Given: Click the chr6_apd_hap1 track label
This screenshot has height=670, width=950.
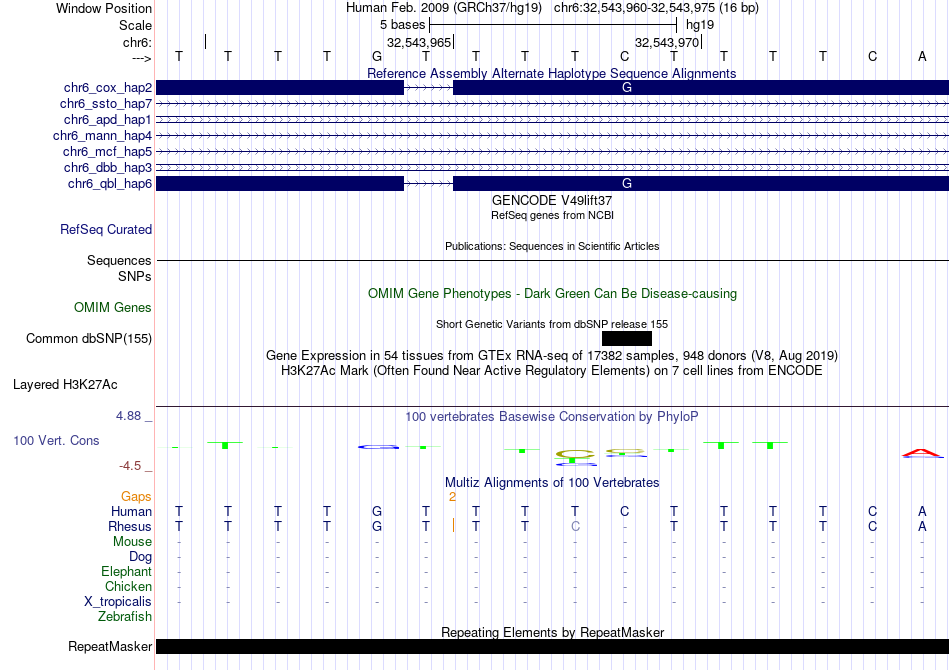Looking at the screenshot, I should pyautogui.click(x=108, y=119).
